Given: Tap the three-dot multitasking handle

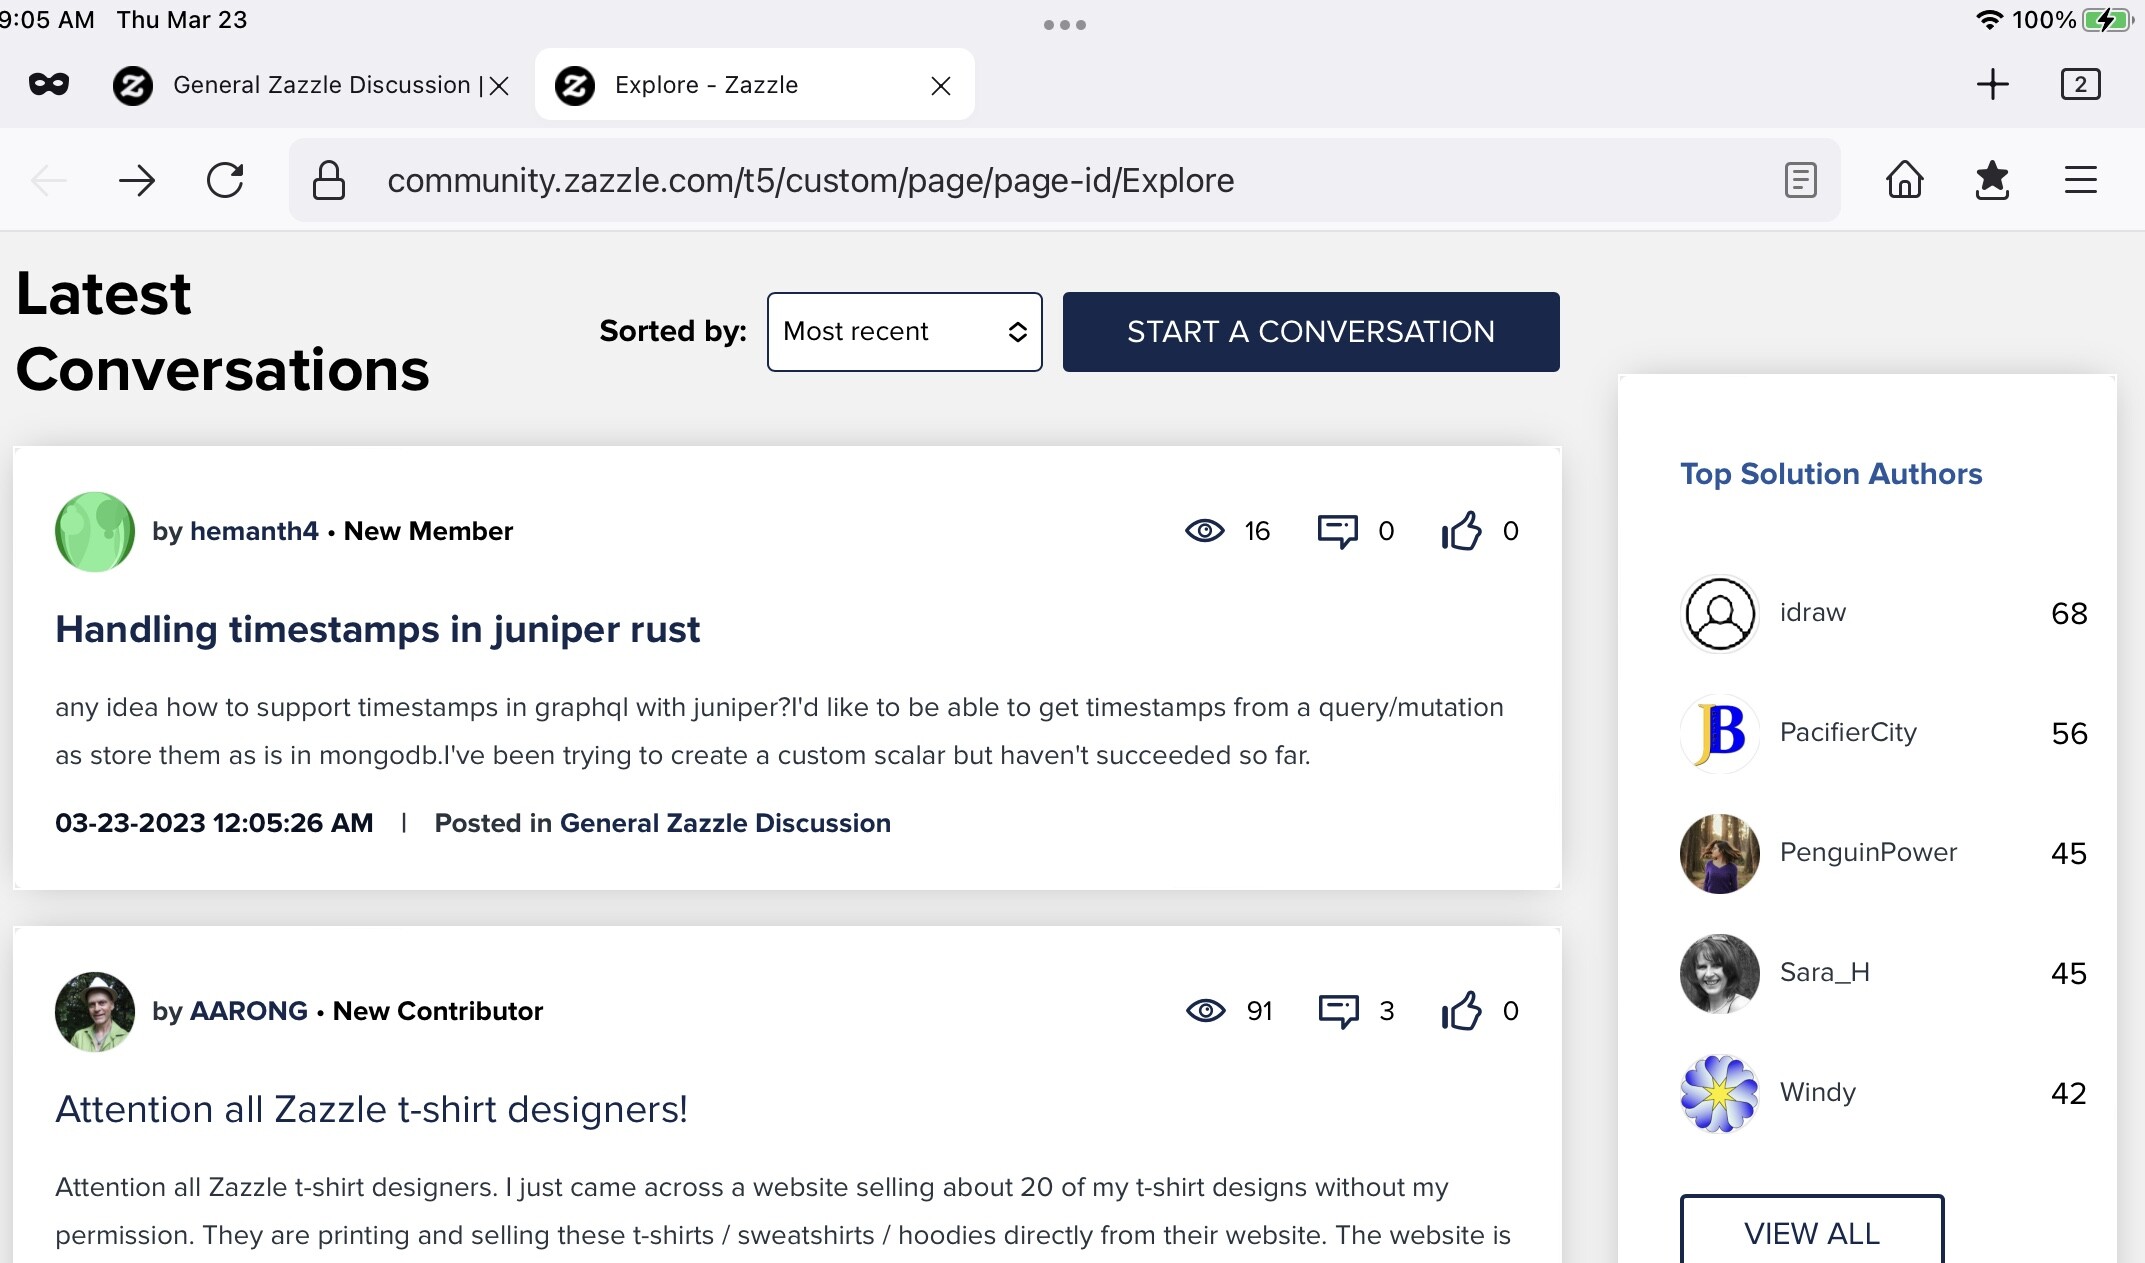Looking at the screenshot, I should (1065, 25).
